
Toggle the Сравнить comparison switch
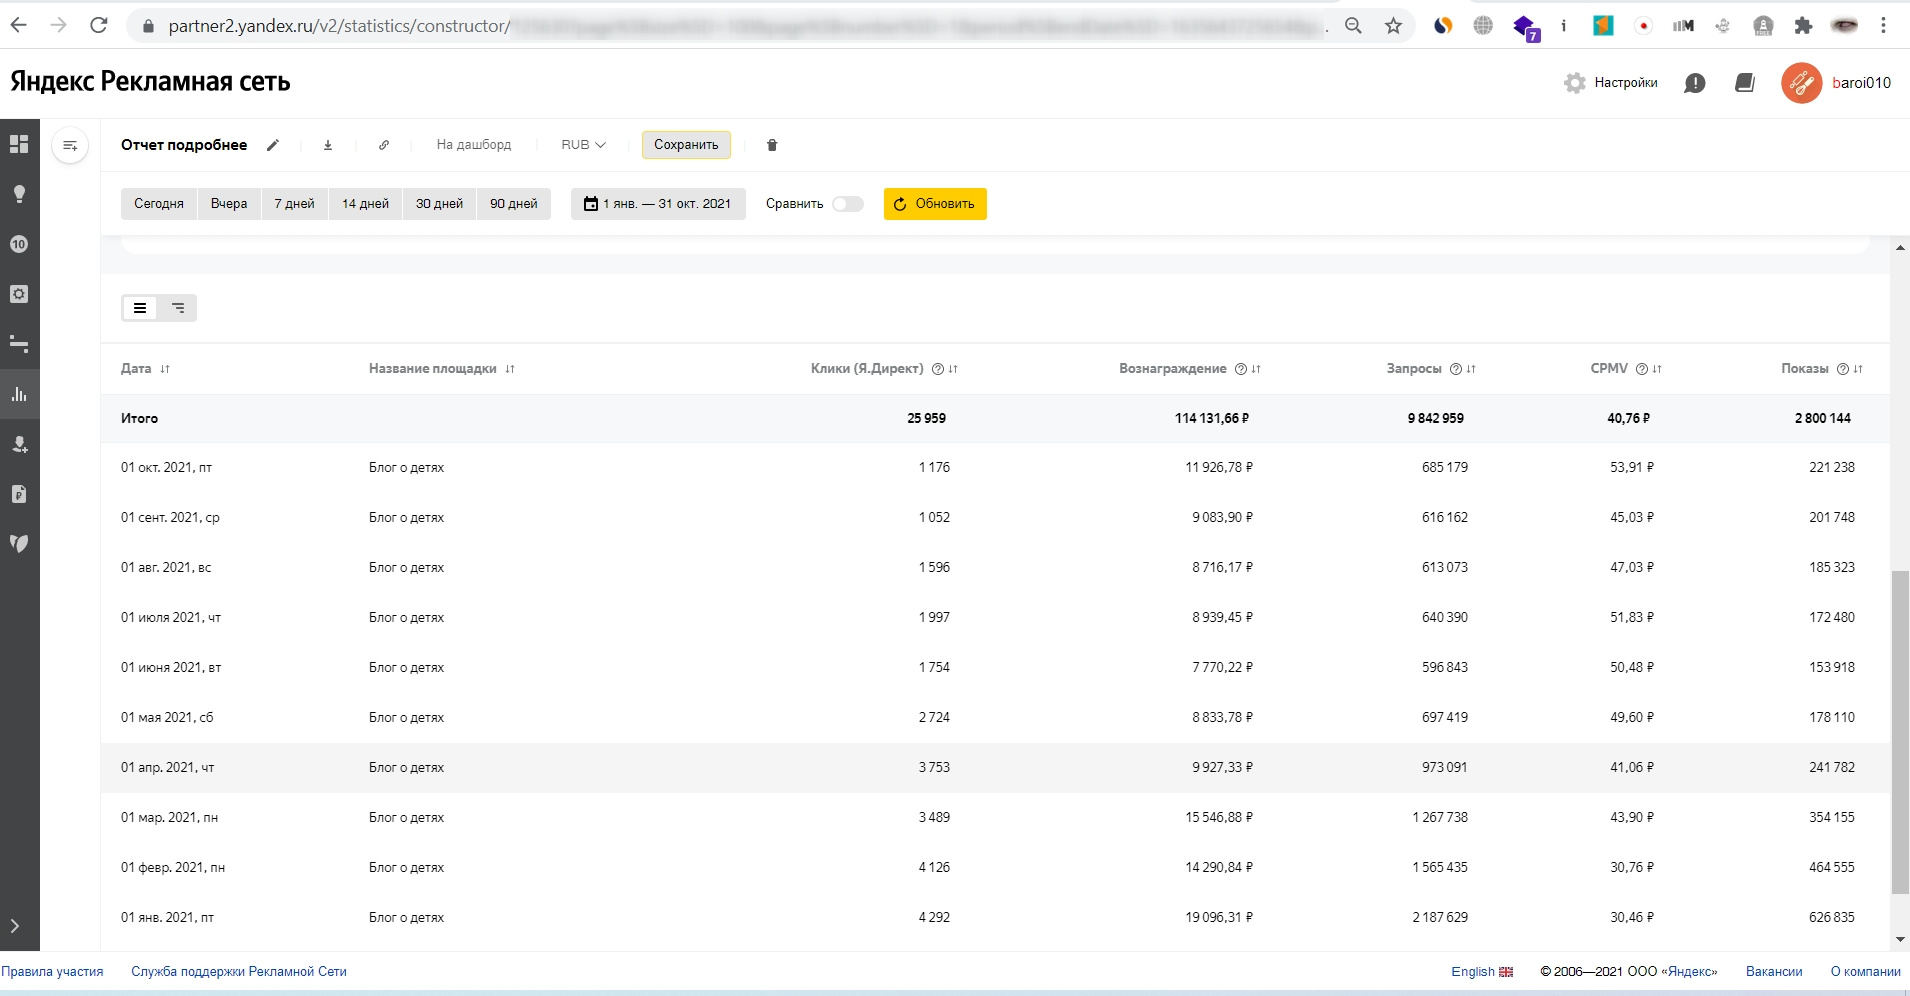[848, 204]
